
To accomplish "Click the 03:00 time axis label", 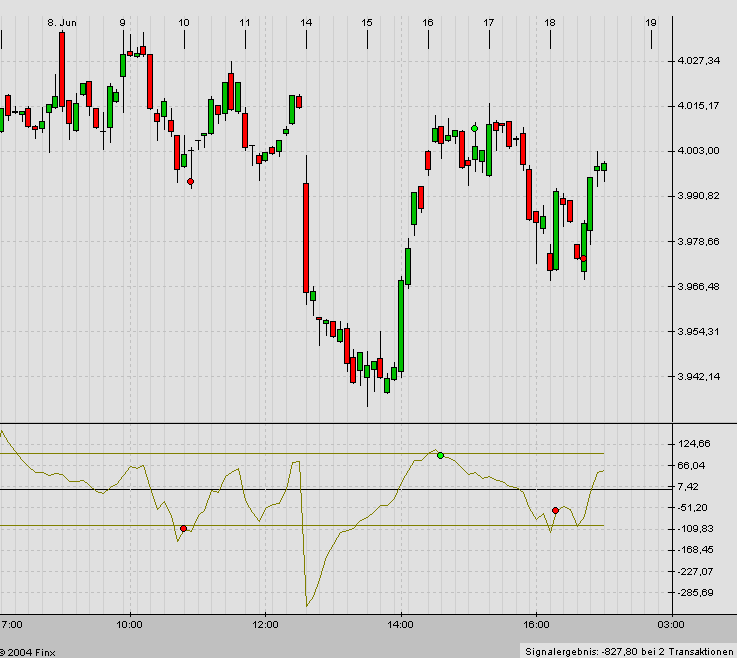I will pyautogui.click(x=671, y=624).
